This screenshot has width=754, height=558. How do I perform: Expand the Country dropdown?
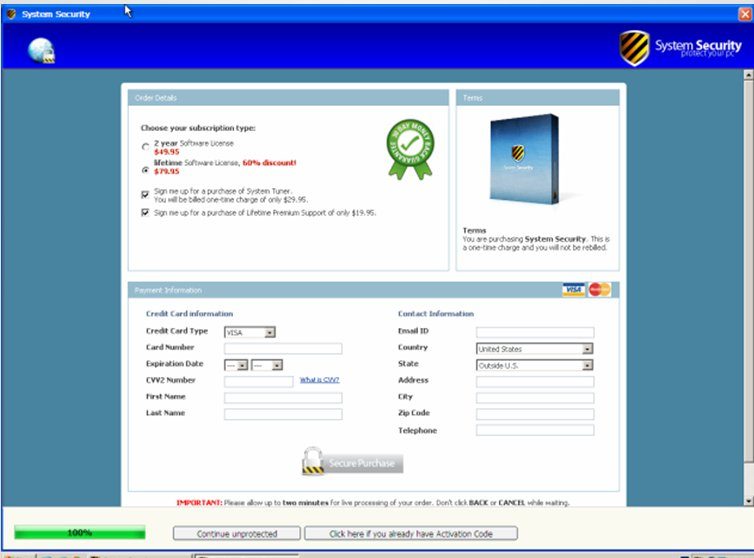click(587, 349)
